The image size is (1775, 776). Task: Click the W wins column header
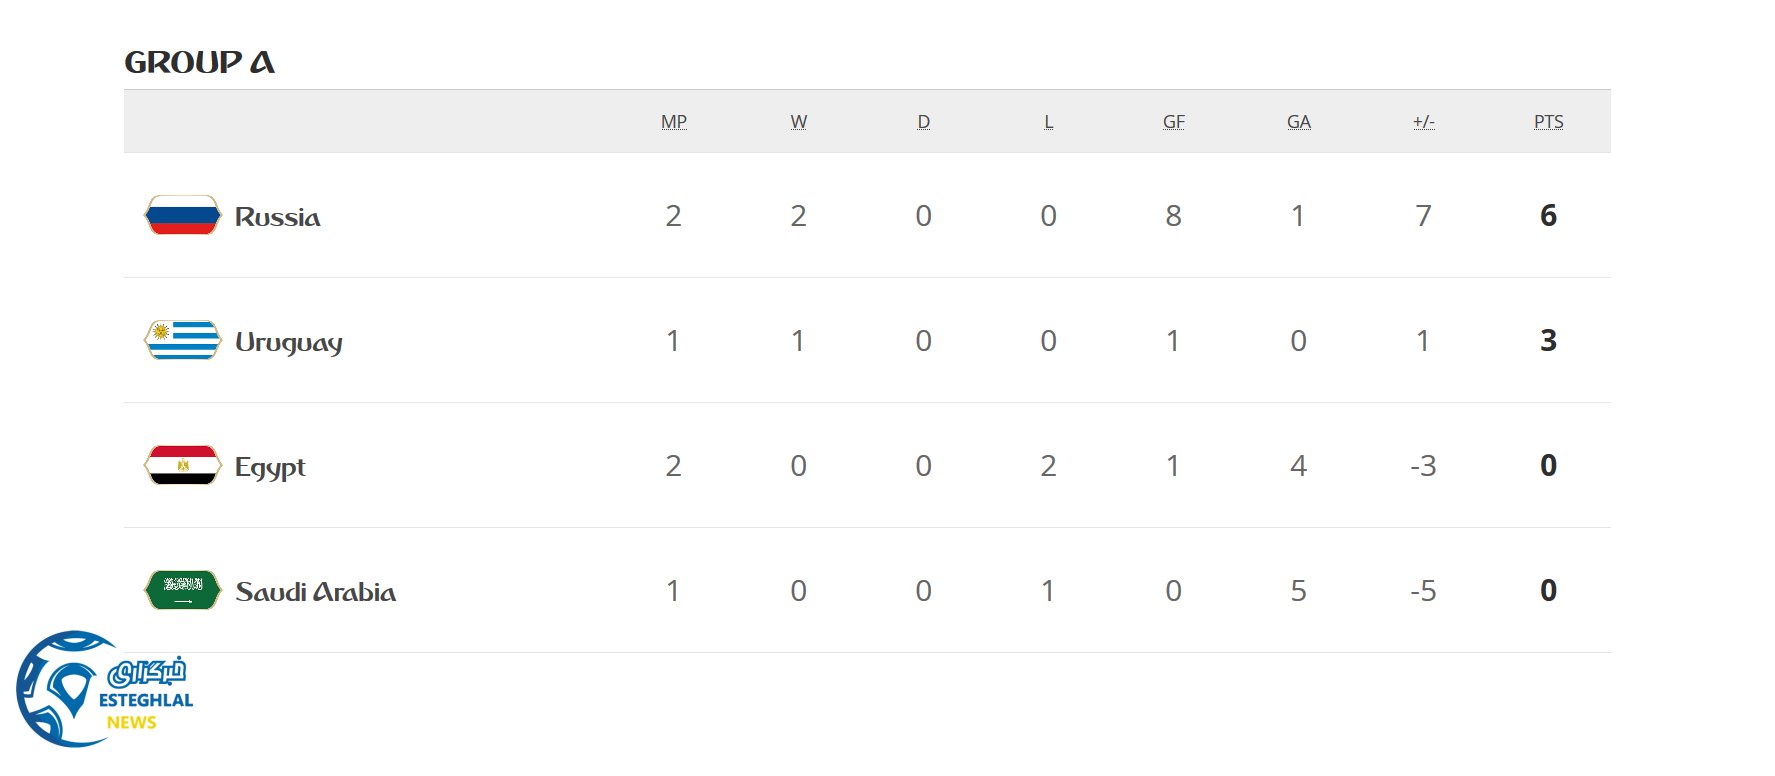[x=798, y=122]
